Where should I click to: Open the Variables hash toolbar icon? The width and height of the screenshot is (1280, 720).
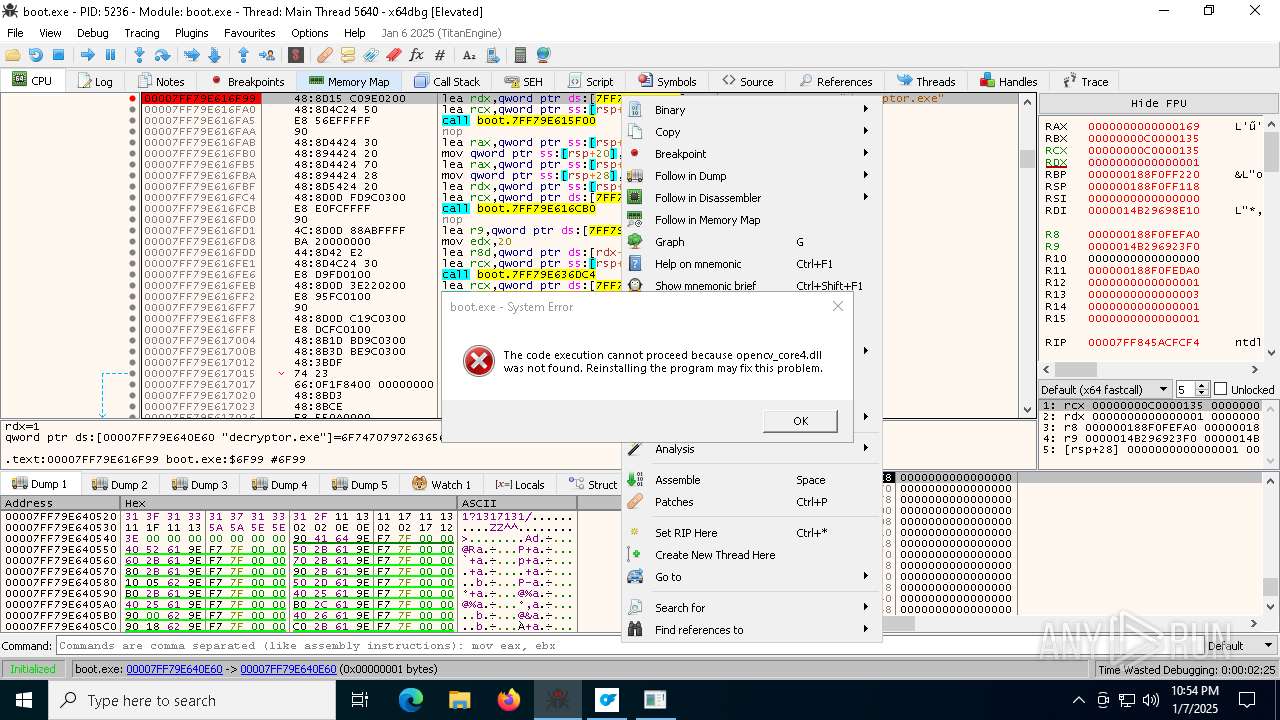click(439, 55)
